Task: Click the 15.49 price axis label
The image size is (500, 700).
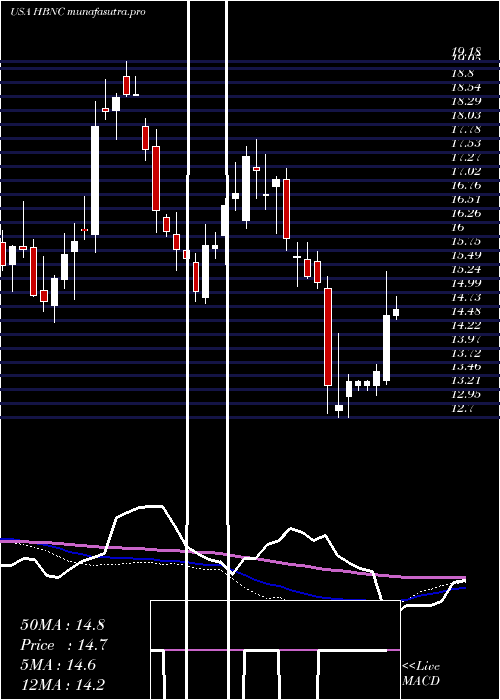Action: (x=466, y=255)
